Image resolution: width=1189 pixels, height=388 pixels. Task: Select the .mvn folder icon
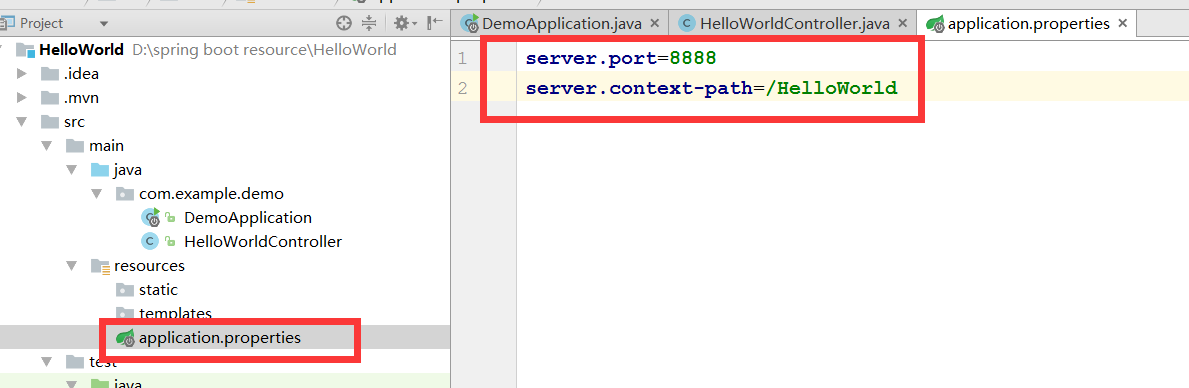49,99
